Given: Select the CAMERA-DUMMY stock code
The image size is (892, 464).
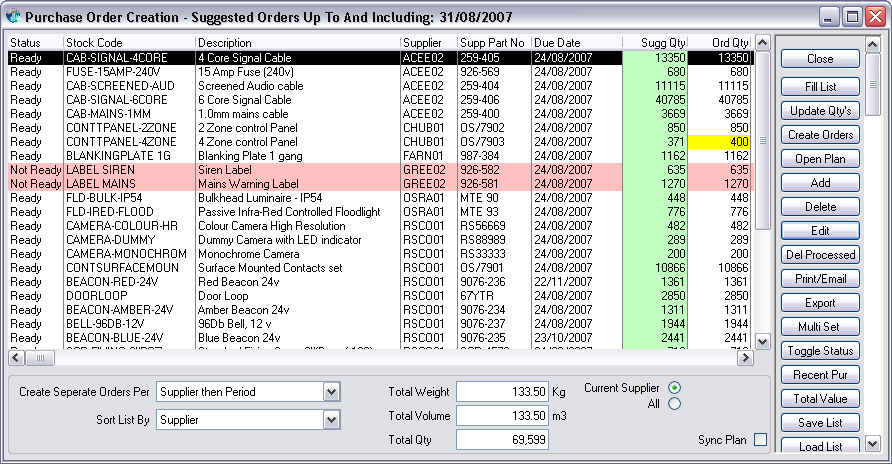Looking at the screenshot, I should click(x=110, y=240).
